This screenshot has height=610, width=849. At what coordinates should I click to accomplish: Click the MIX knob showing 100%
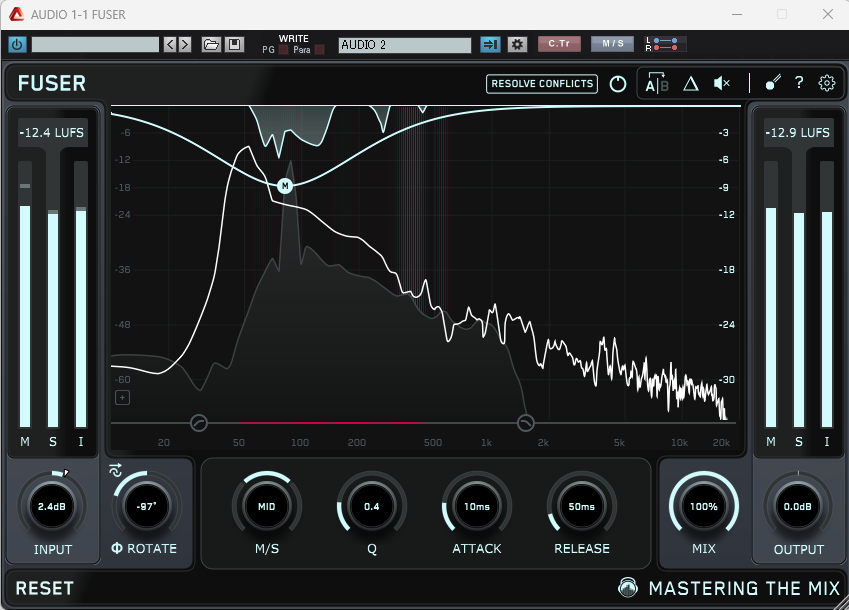tap(703, 507)
